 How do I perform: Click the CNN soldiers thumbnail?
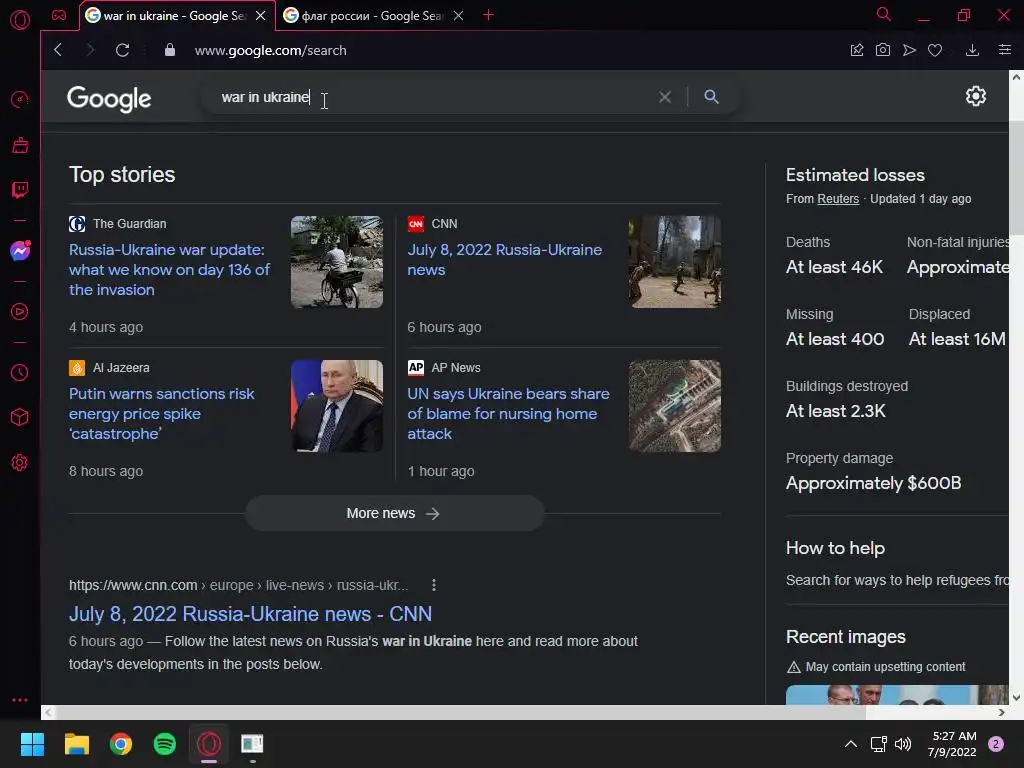675,262
